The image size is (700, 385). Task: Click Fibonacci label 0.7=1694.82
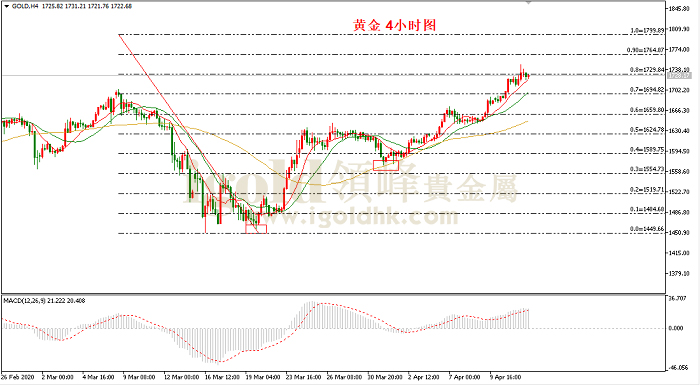pyautogui.click(x=647, y=90)
